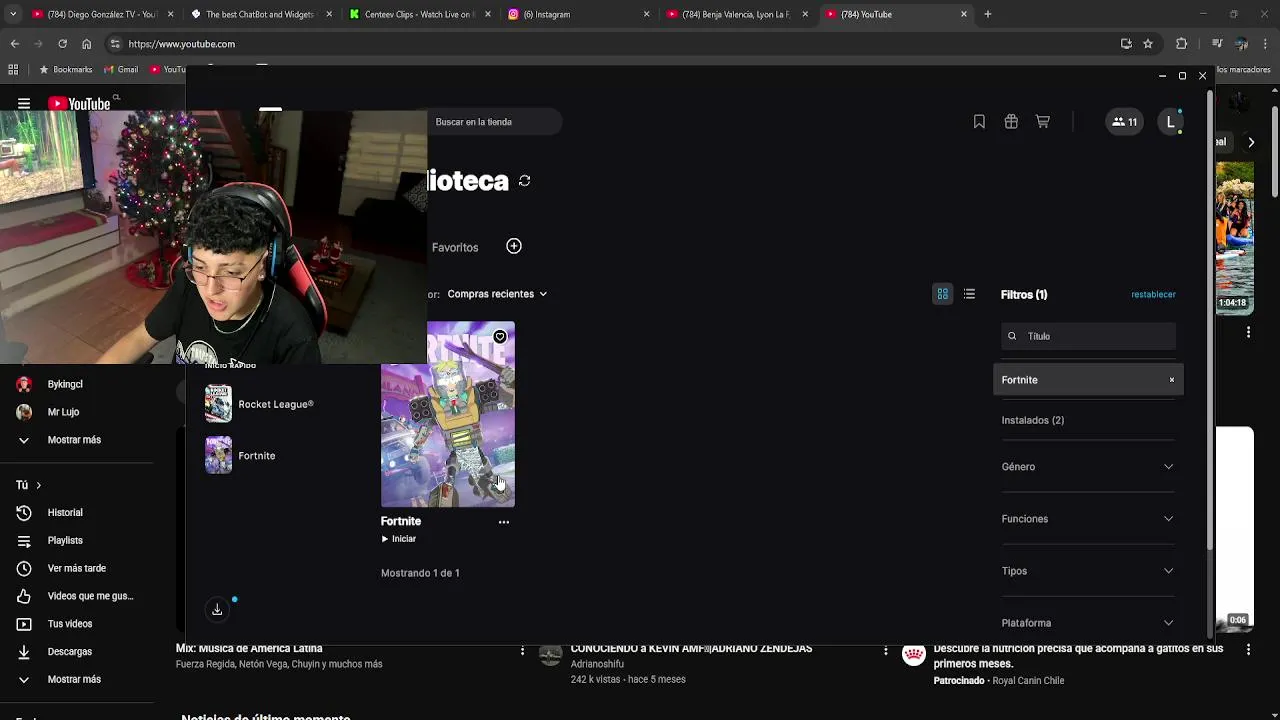Reload the page in Chrome
Viewport: 1280px width, 720px height.
pos(62,44)
